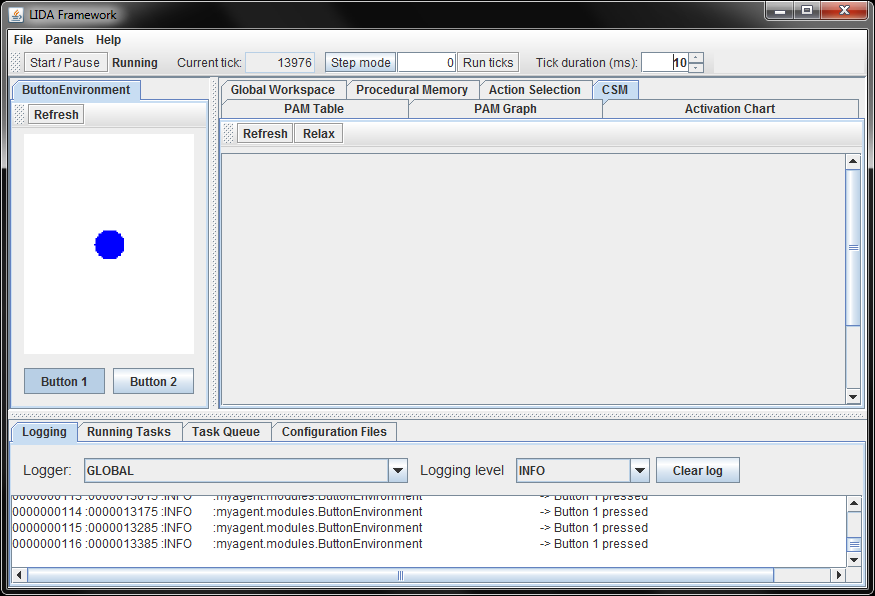
Task: Click Relax in the CSM toolbar
Action: (x=318, y=134)
